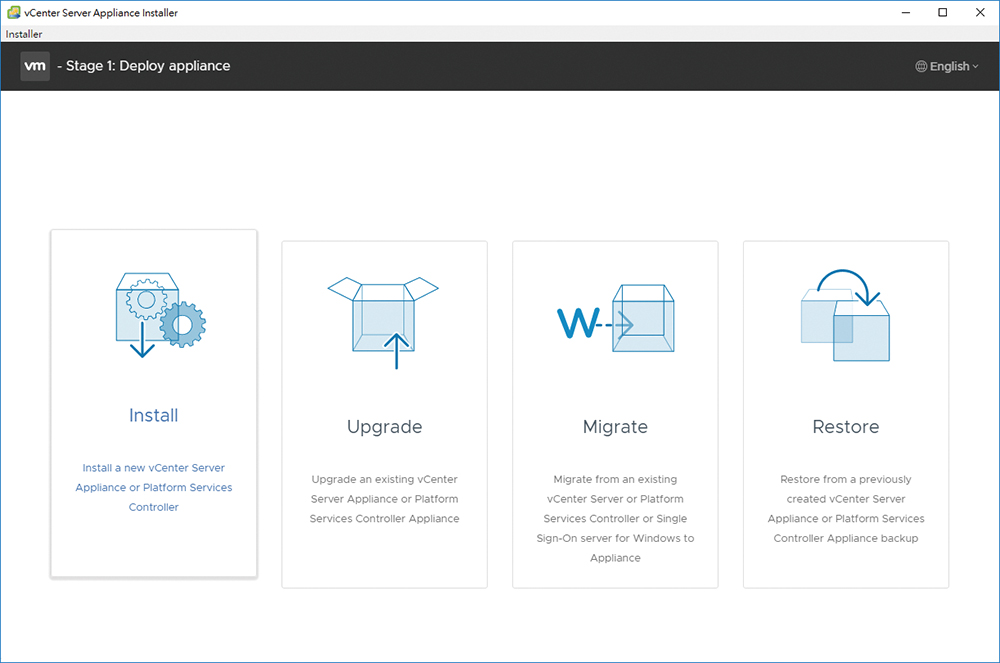Click the Install gears and box icon
The width and height of the screenshot is (1000, 663).
point(161,315)
